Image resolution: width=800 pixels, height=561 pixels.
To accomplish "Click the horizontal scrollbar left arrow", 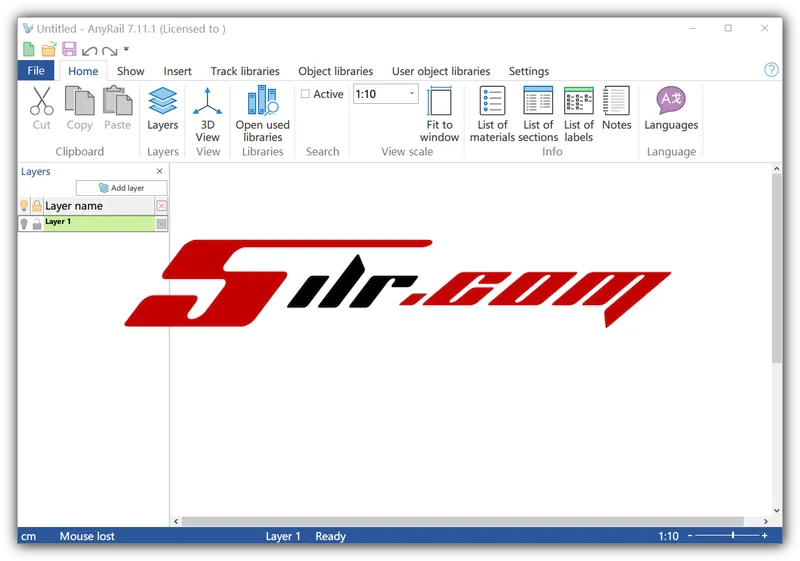I will 176,521.
